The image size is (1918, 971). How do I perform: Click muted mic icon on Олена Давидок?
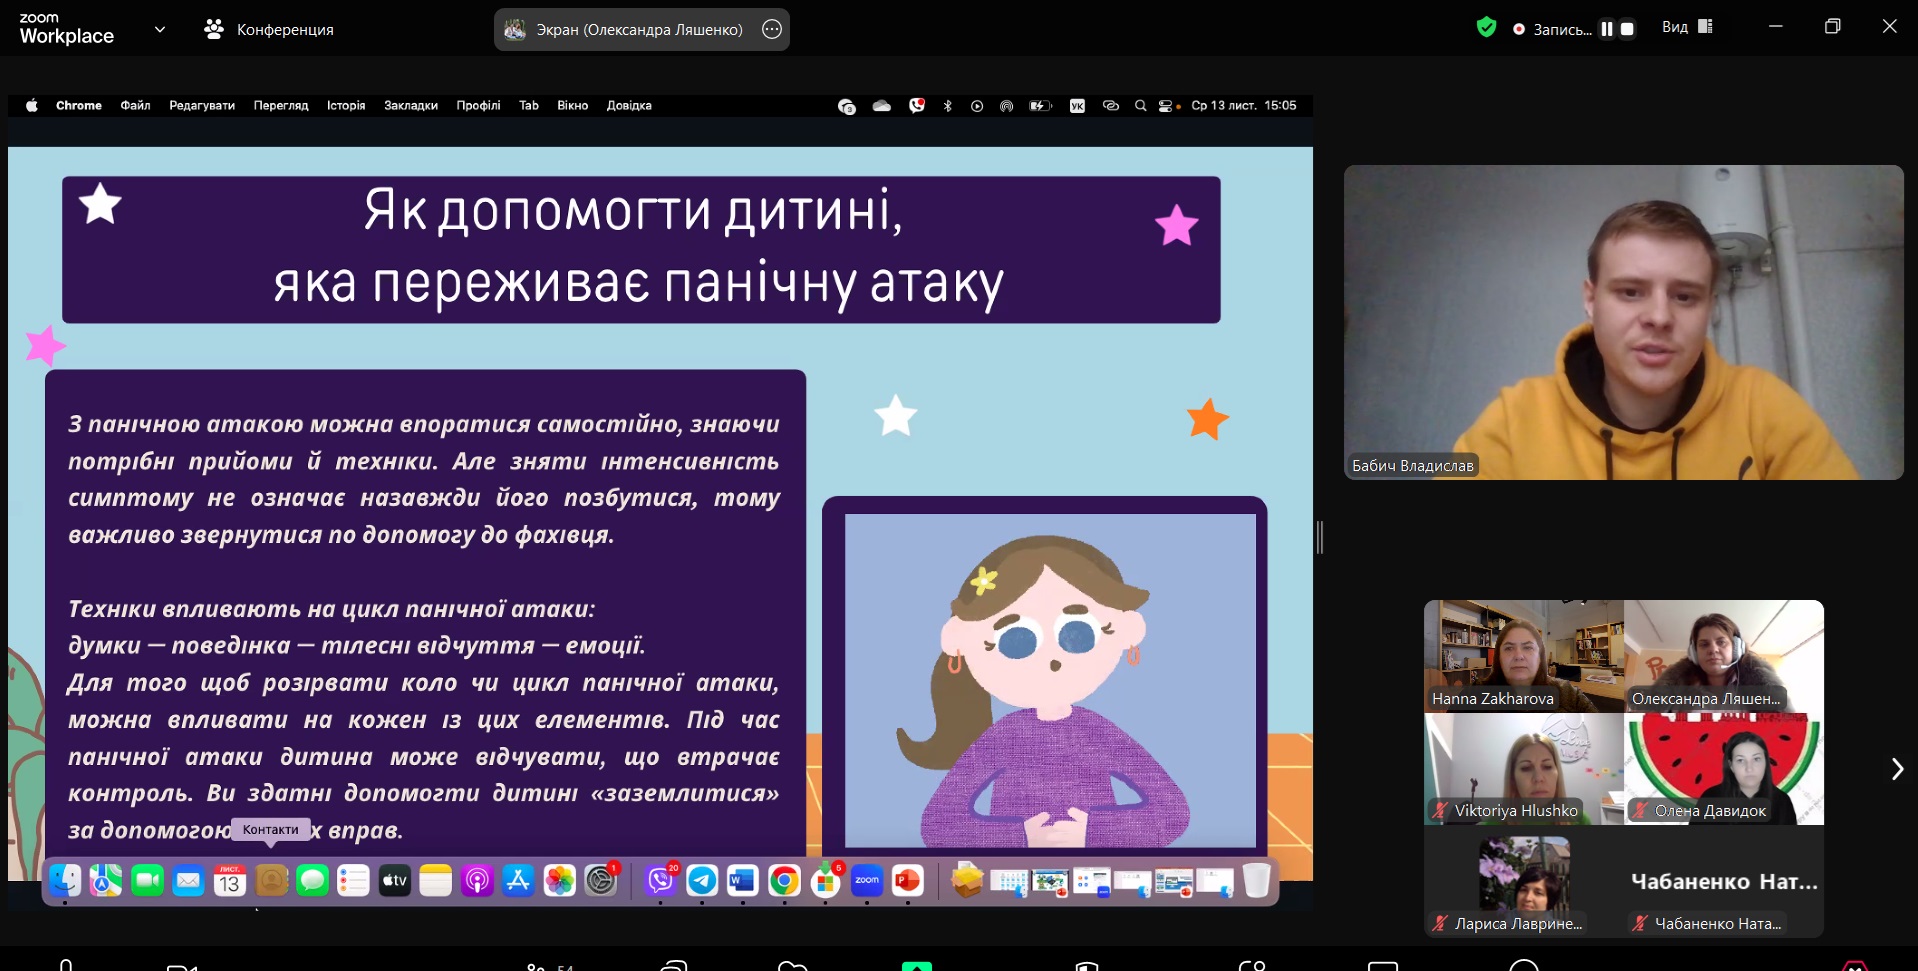click(1640, 811)
